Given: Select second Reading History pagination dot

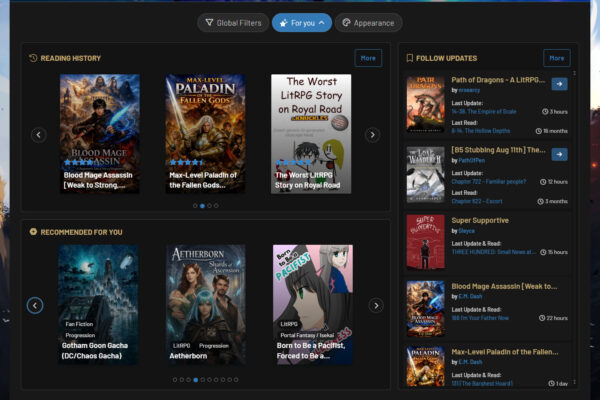Looking at the screenshot, I should (x=202, y=206).
